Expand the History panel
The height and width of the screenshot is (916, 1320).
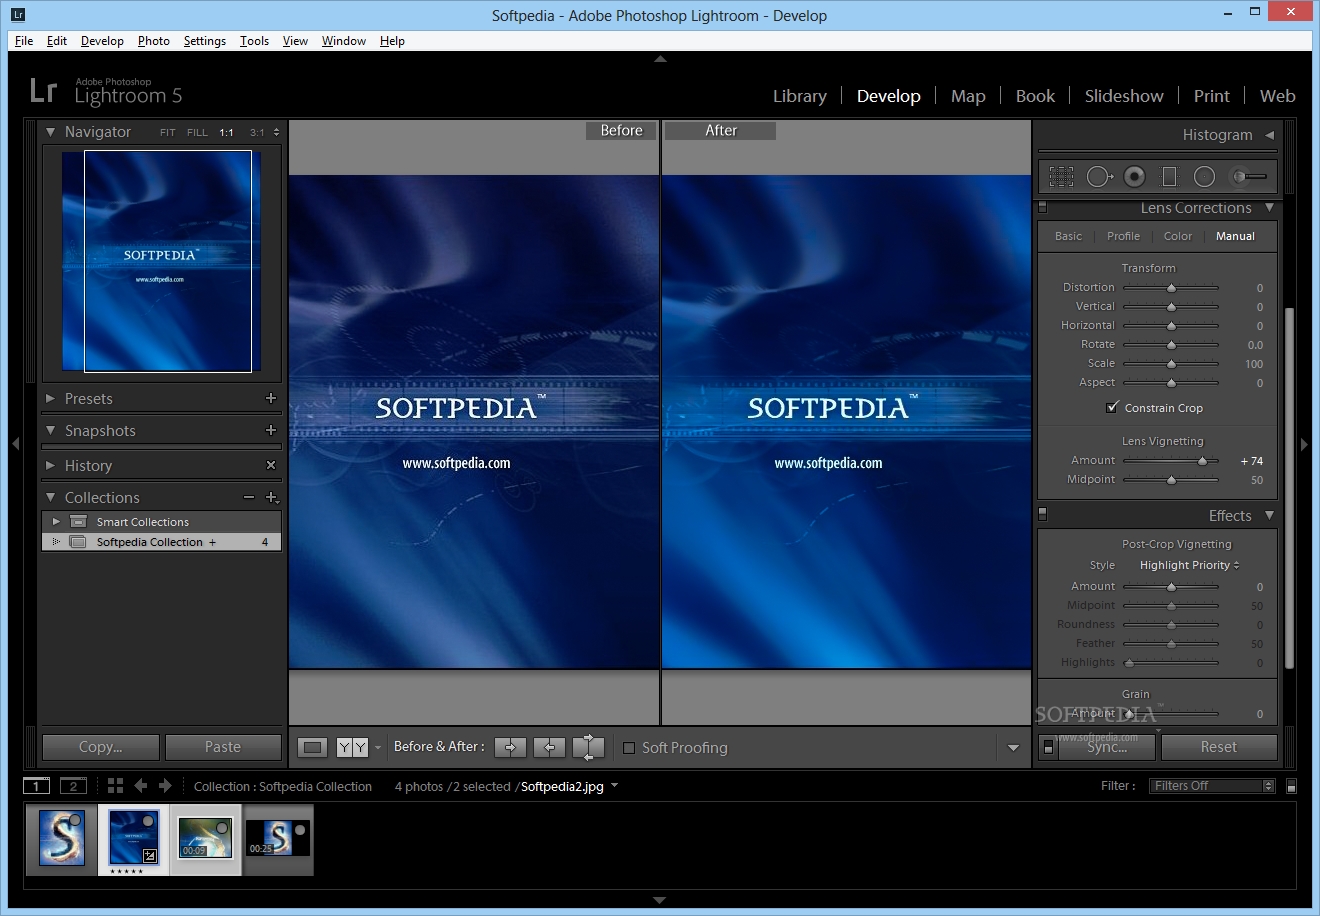[50, 465]
